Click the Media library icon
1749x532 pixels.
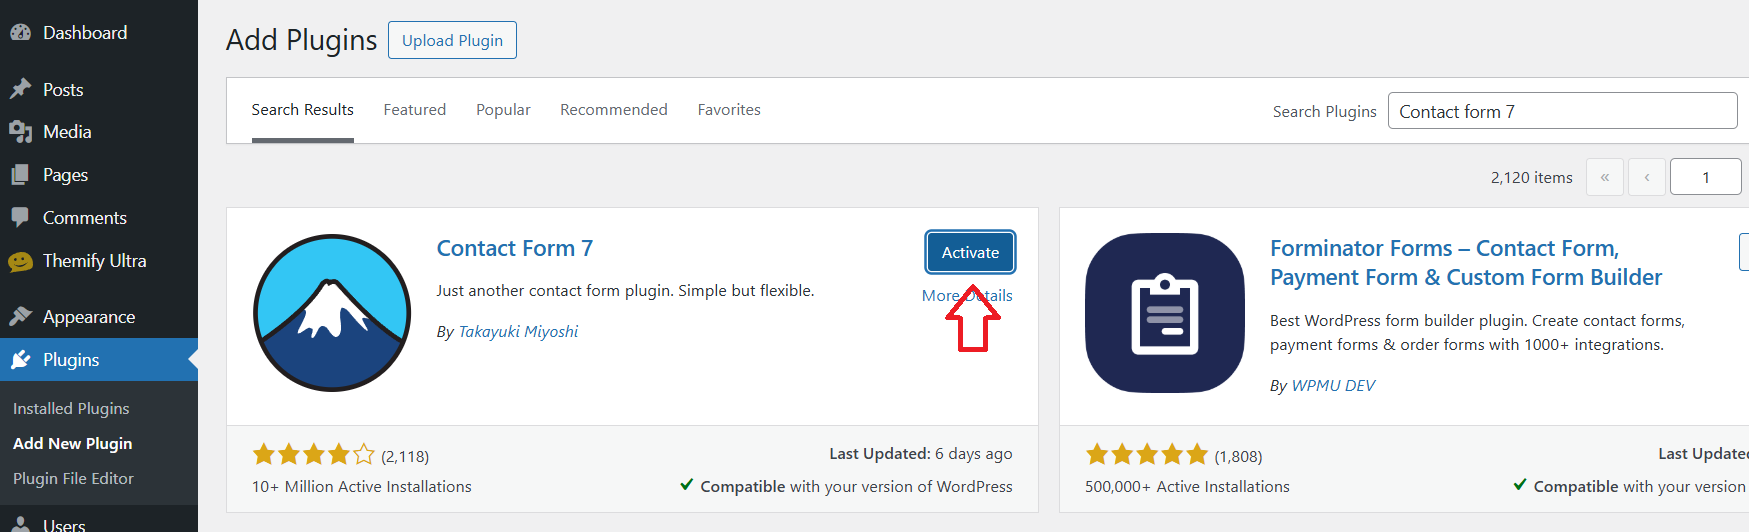tap(20, 132)
